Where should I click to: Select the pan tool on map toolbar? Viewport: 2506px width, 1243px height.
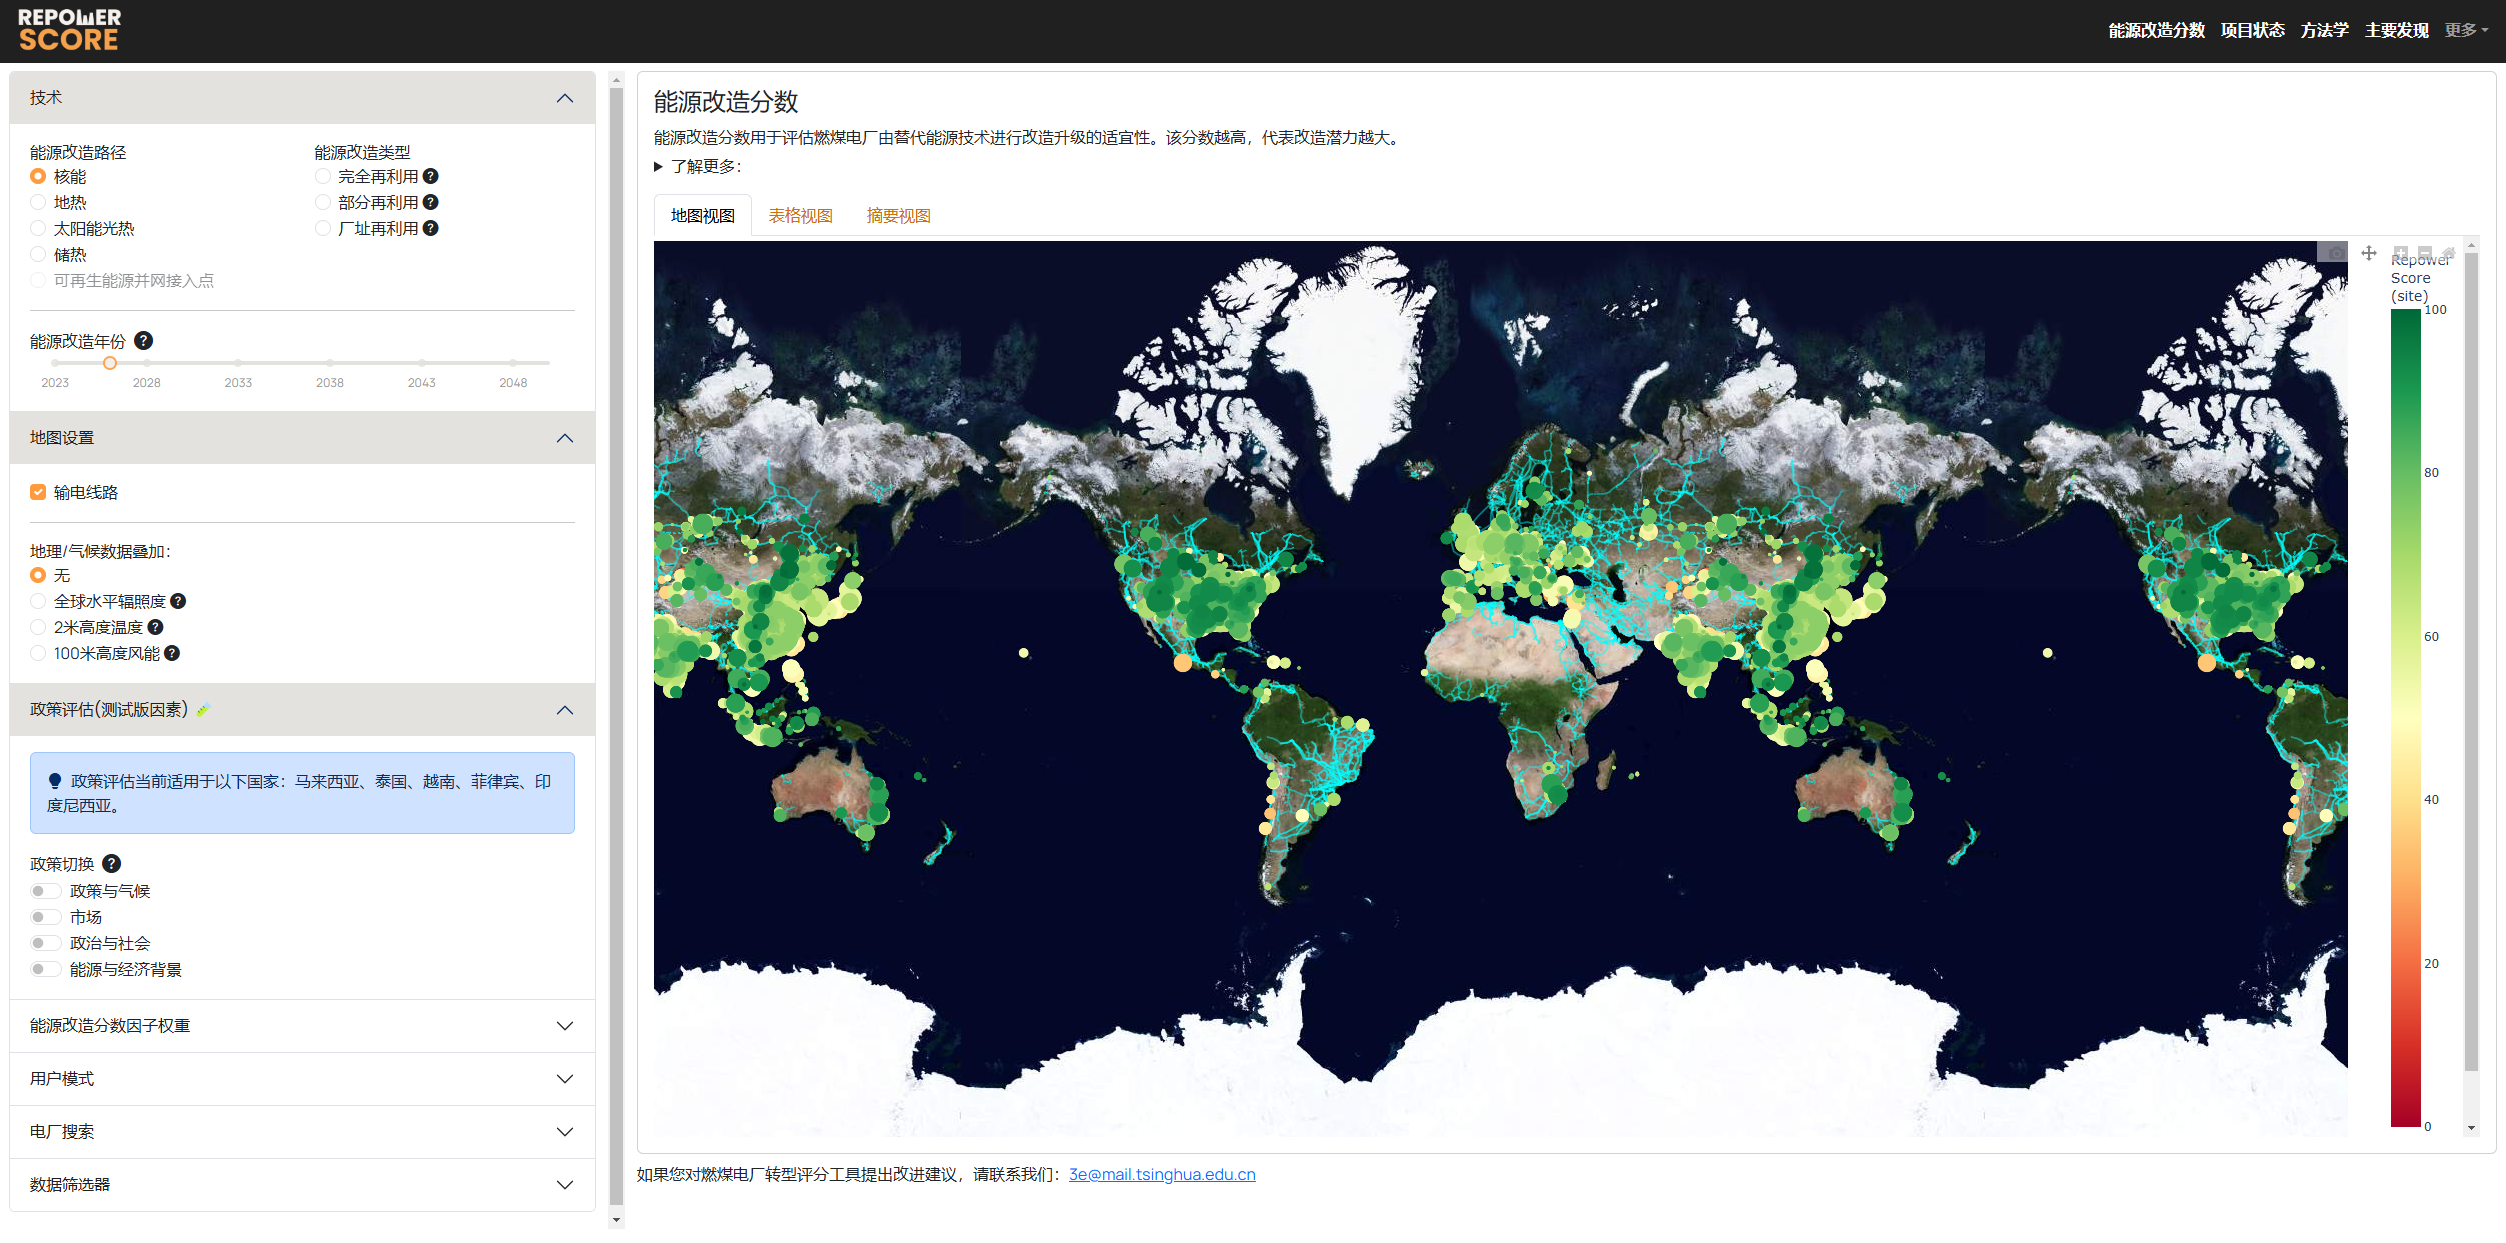2369,253
